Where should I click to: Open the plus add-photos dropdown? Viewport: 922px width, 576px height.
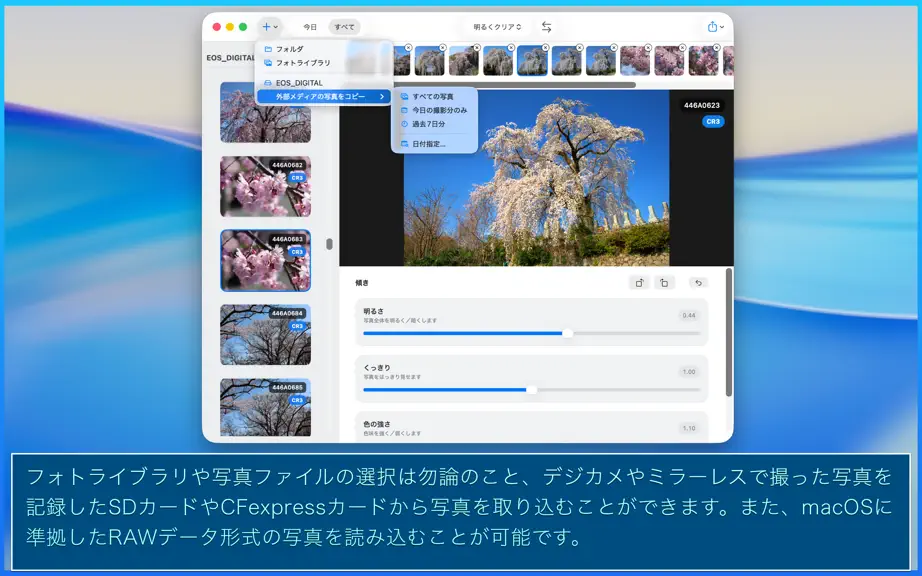point(270,27)
